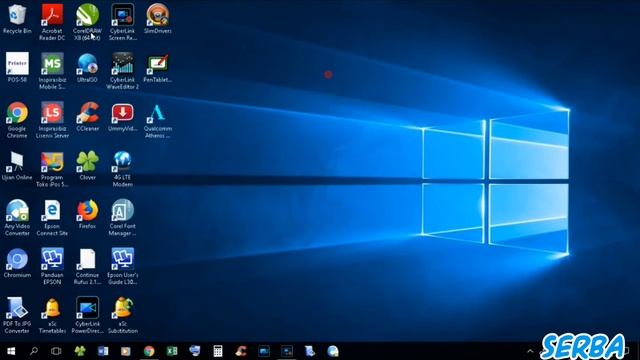
Task: Show hidden system tray icons
Action: [530, 351]
